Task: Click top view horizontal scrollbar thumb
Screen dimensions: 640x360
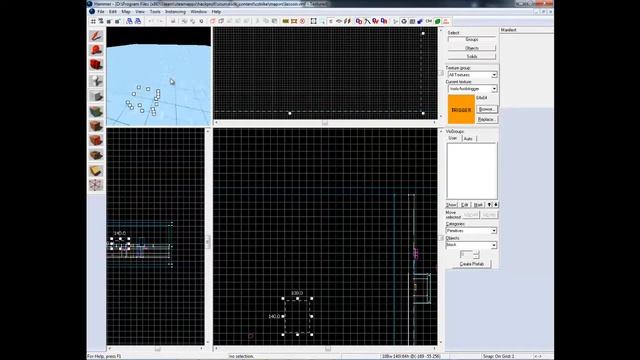Action: click(325, 122)
